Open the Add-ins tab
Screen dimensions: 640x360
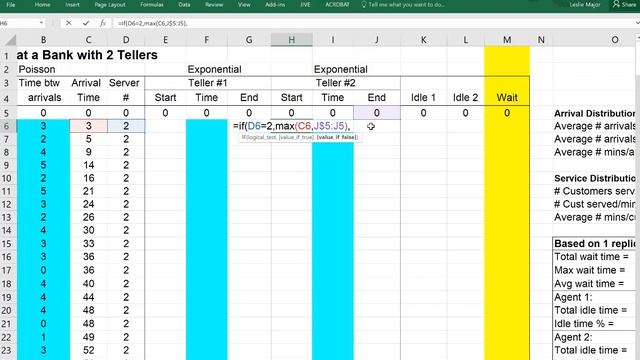tap(275, 4)
